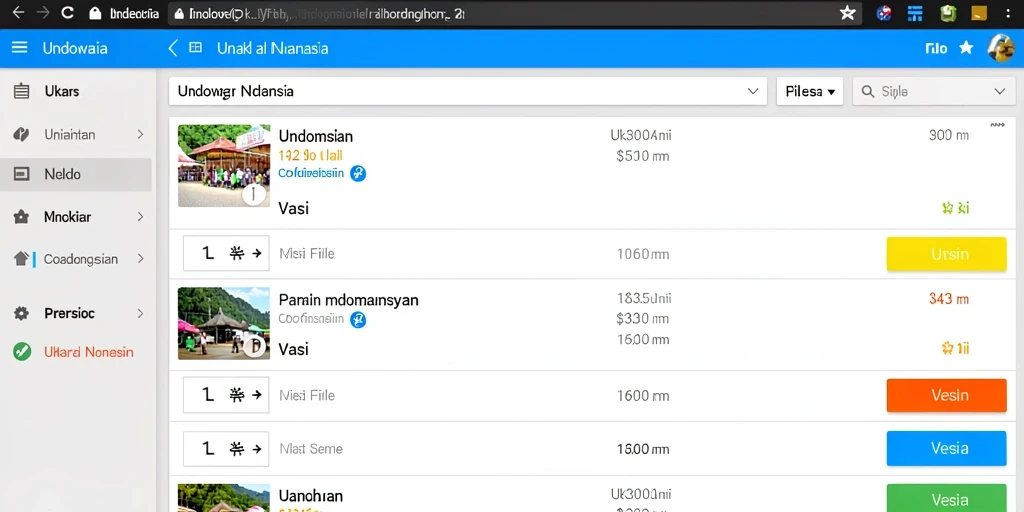Viewport: 1024px width, 512px height.
Task: Click the Mat Seme row label
Action: [x=311, y=449]
